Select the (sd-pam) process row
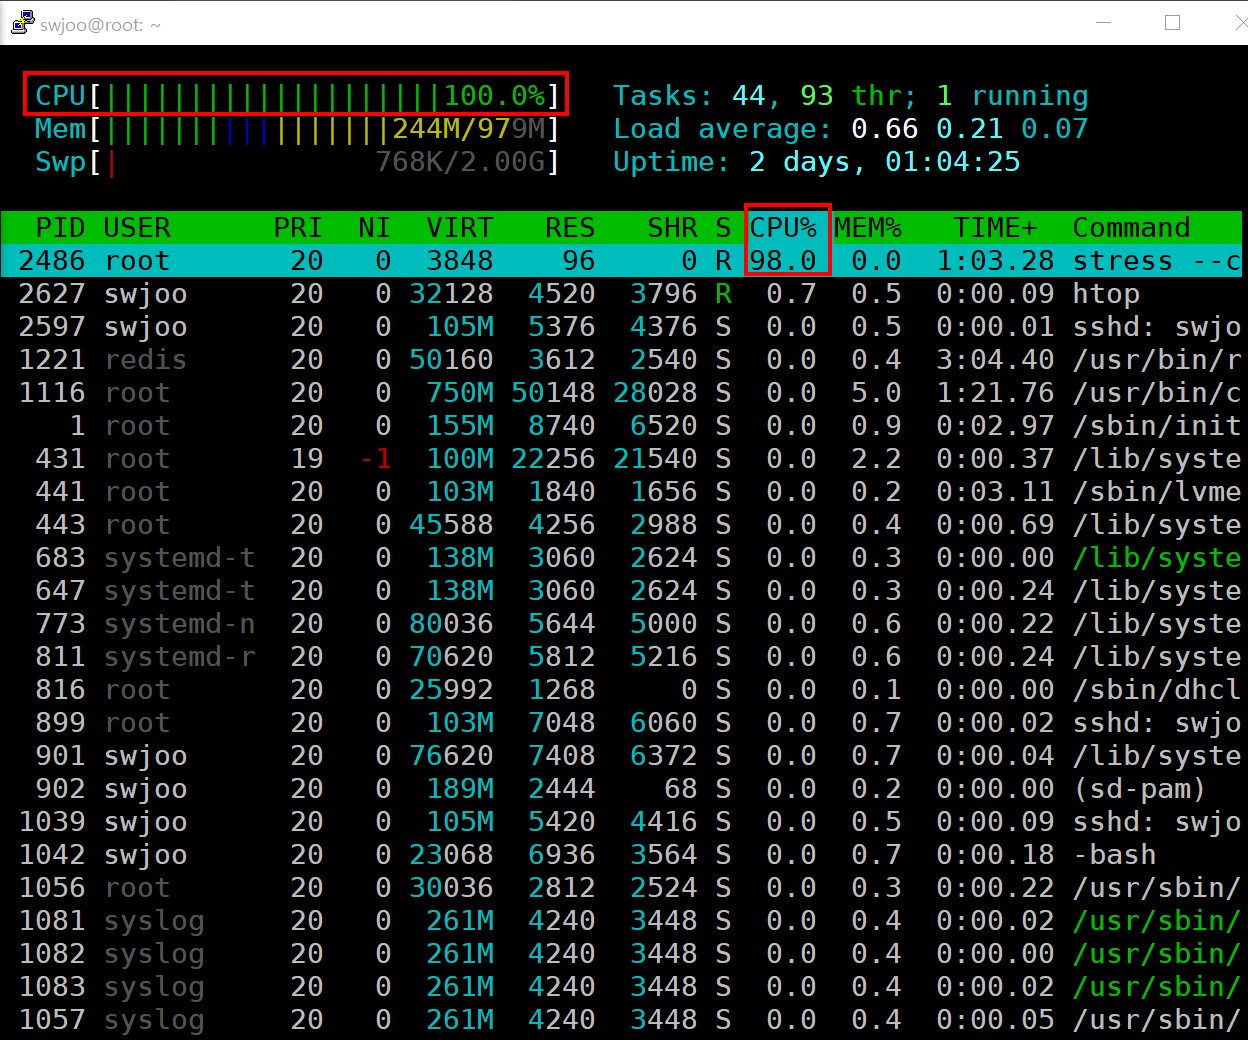The image size is (1248, 1040). tap(621, 788)
